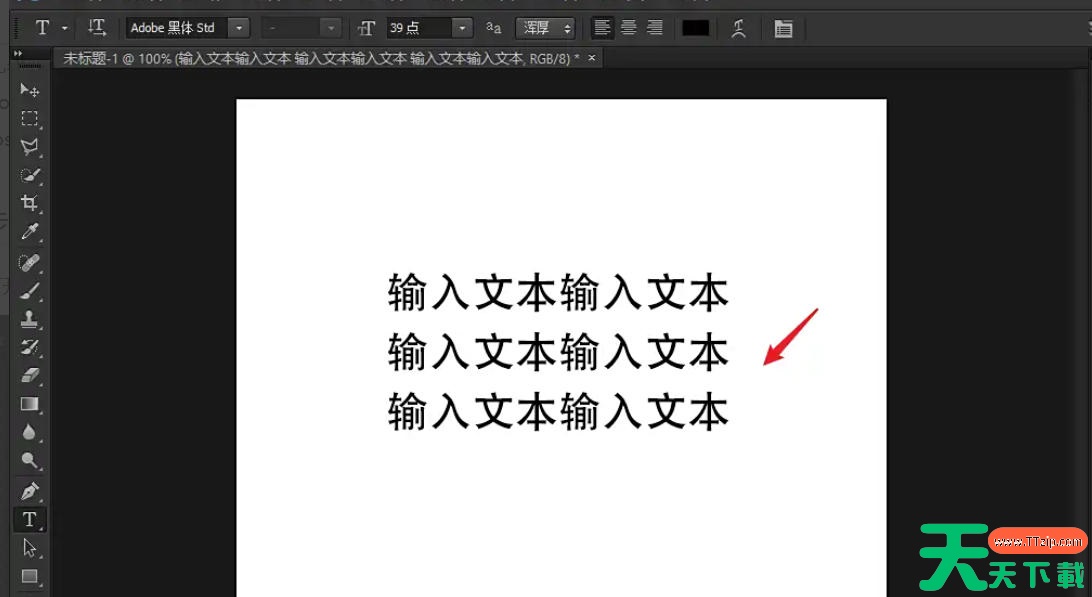Click the second line of canvas text

(x=558, y=351)
